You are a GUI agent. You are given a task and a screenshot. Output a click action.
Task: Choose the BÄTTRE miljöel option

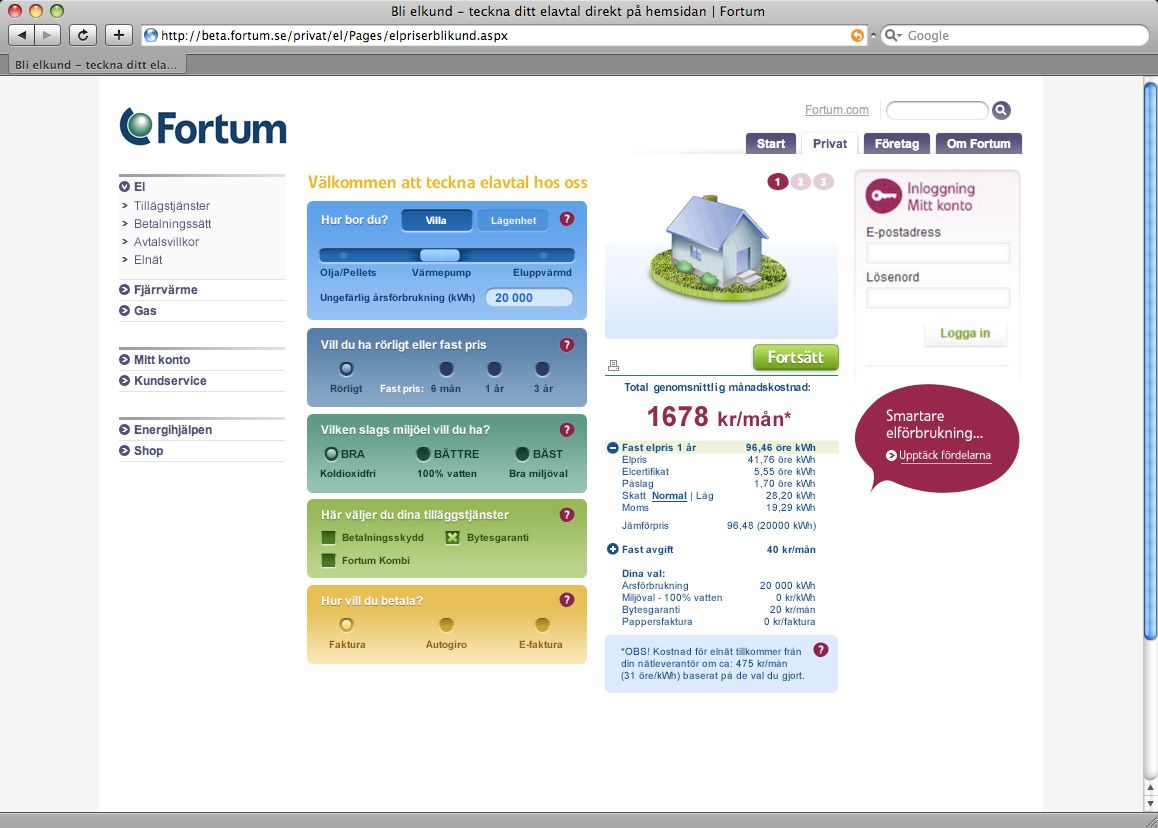click(x=423, y=454)
